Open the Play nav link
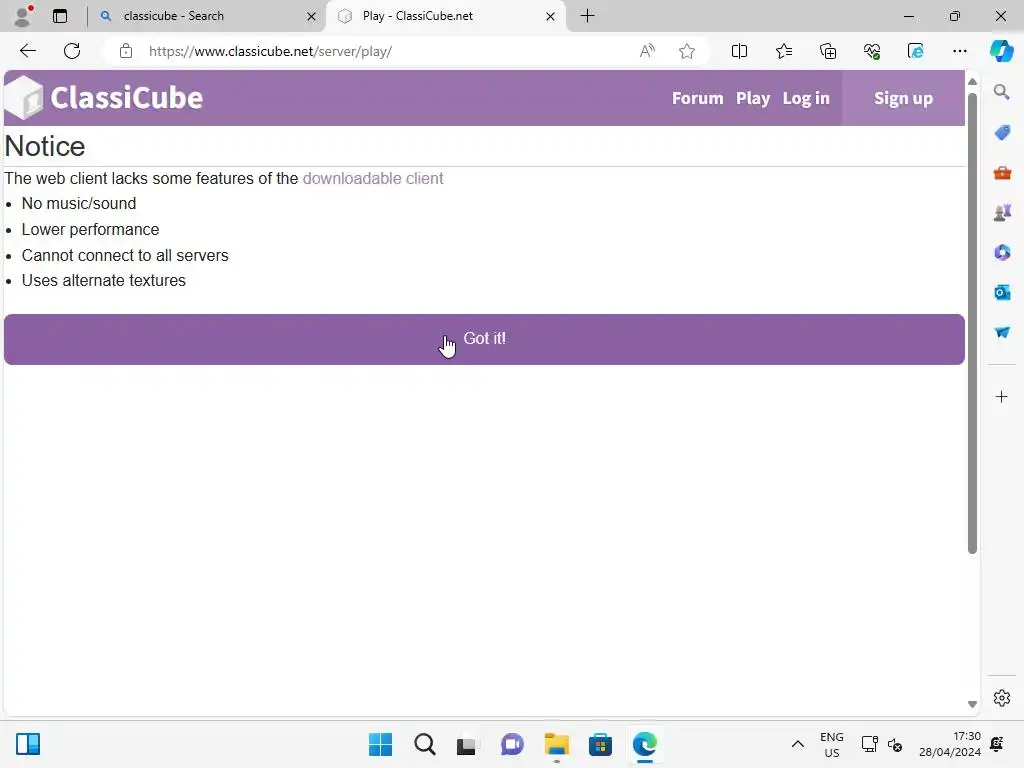Image resolution: width=1024 pixels, height=768 pixels. 753,98
